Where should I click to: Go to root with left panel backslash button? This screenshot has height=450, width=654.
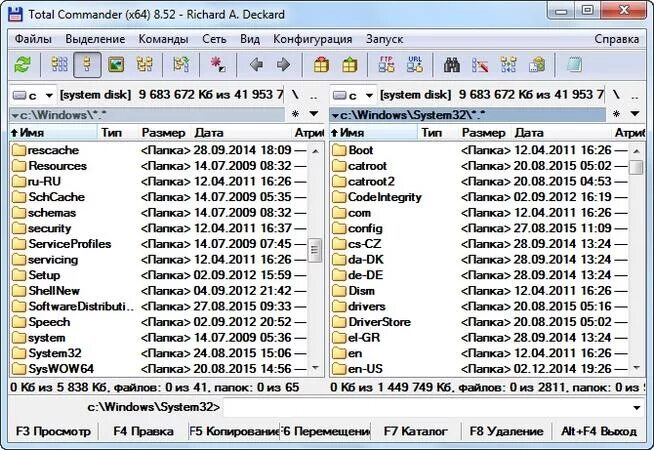(295, 96)
